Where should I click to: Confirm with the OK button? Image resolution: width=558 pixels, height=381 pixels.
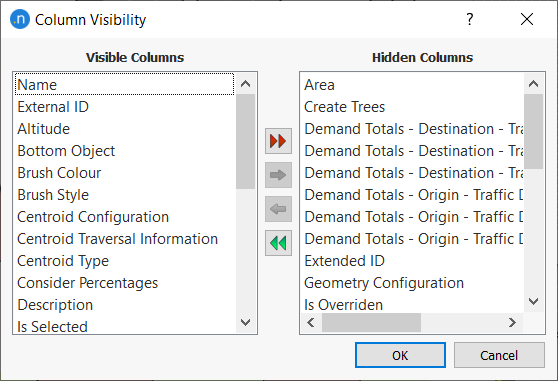400,355
